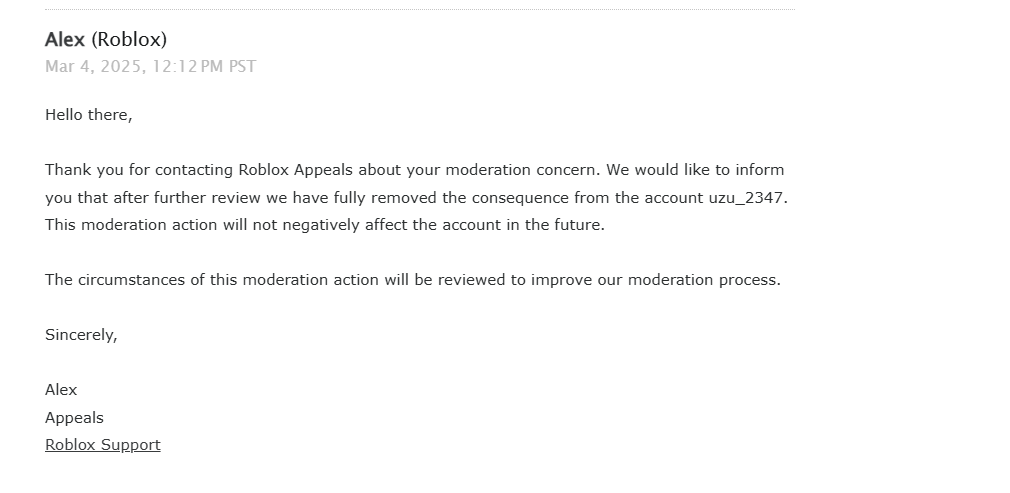Click the account name uzu_2347
The image size is (1010, 493).
(746, 198)
